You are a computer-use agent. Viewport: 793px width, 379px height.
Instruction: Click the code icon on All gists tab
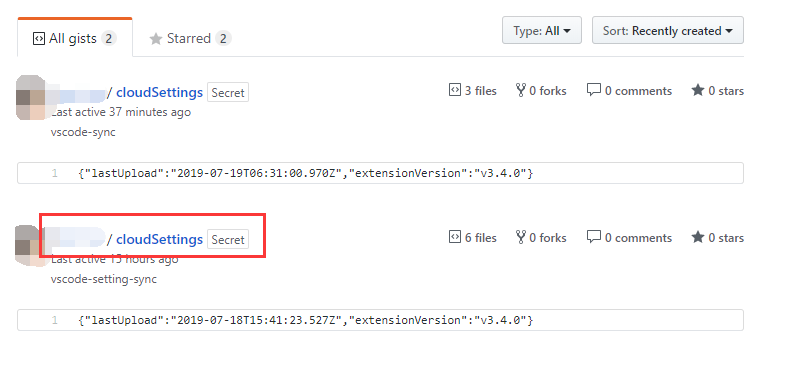tap(38, 38)
